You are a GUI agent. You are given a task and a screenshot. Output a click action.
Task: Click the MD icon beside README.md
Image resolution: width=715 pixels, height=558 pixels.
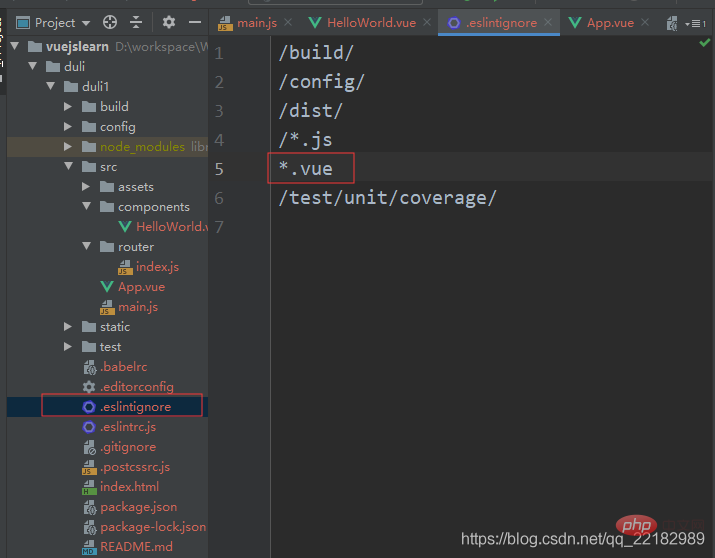(x=89, y=547)
